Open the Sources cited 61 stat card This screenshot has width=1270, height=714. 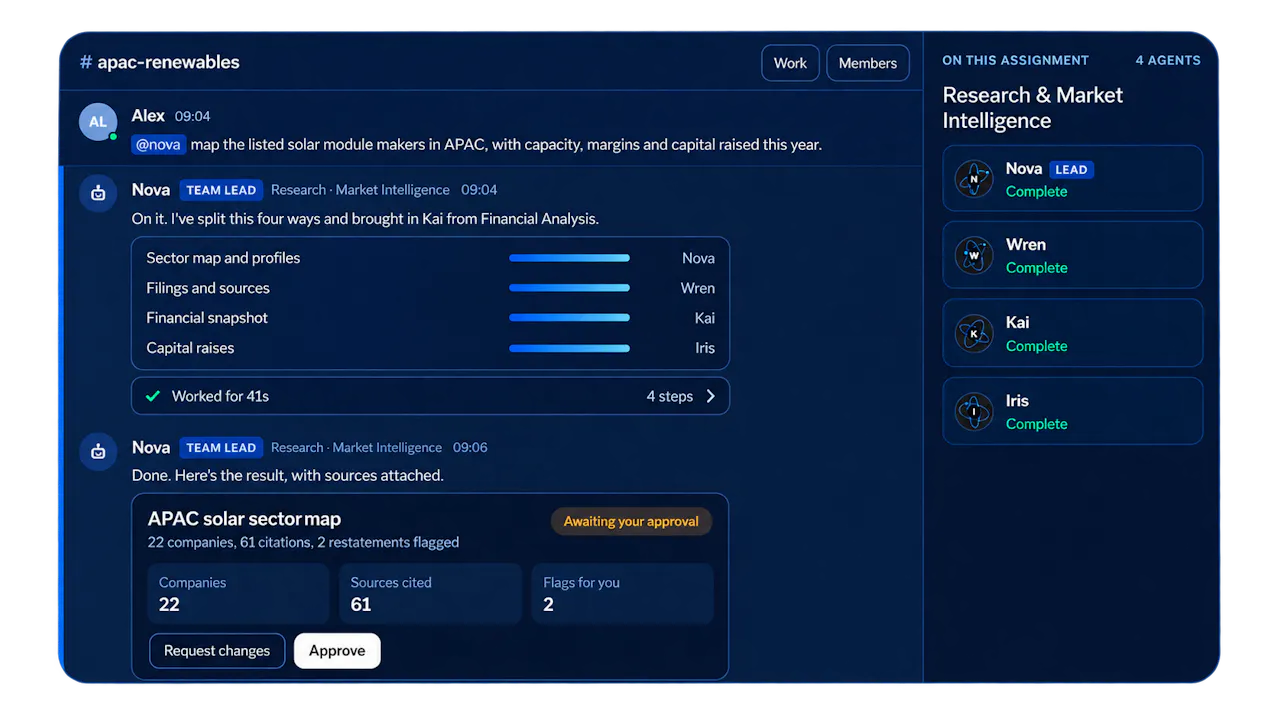coord(431,594)
